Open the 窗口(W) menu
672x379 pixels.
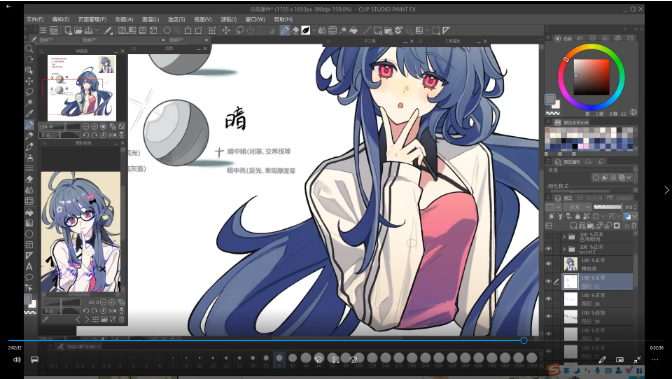(x=255, y=19)
